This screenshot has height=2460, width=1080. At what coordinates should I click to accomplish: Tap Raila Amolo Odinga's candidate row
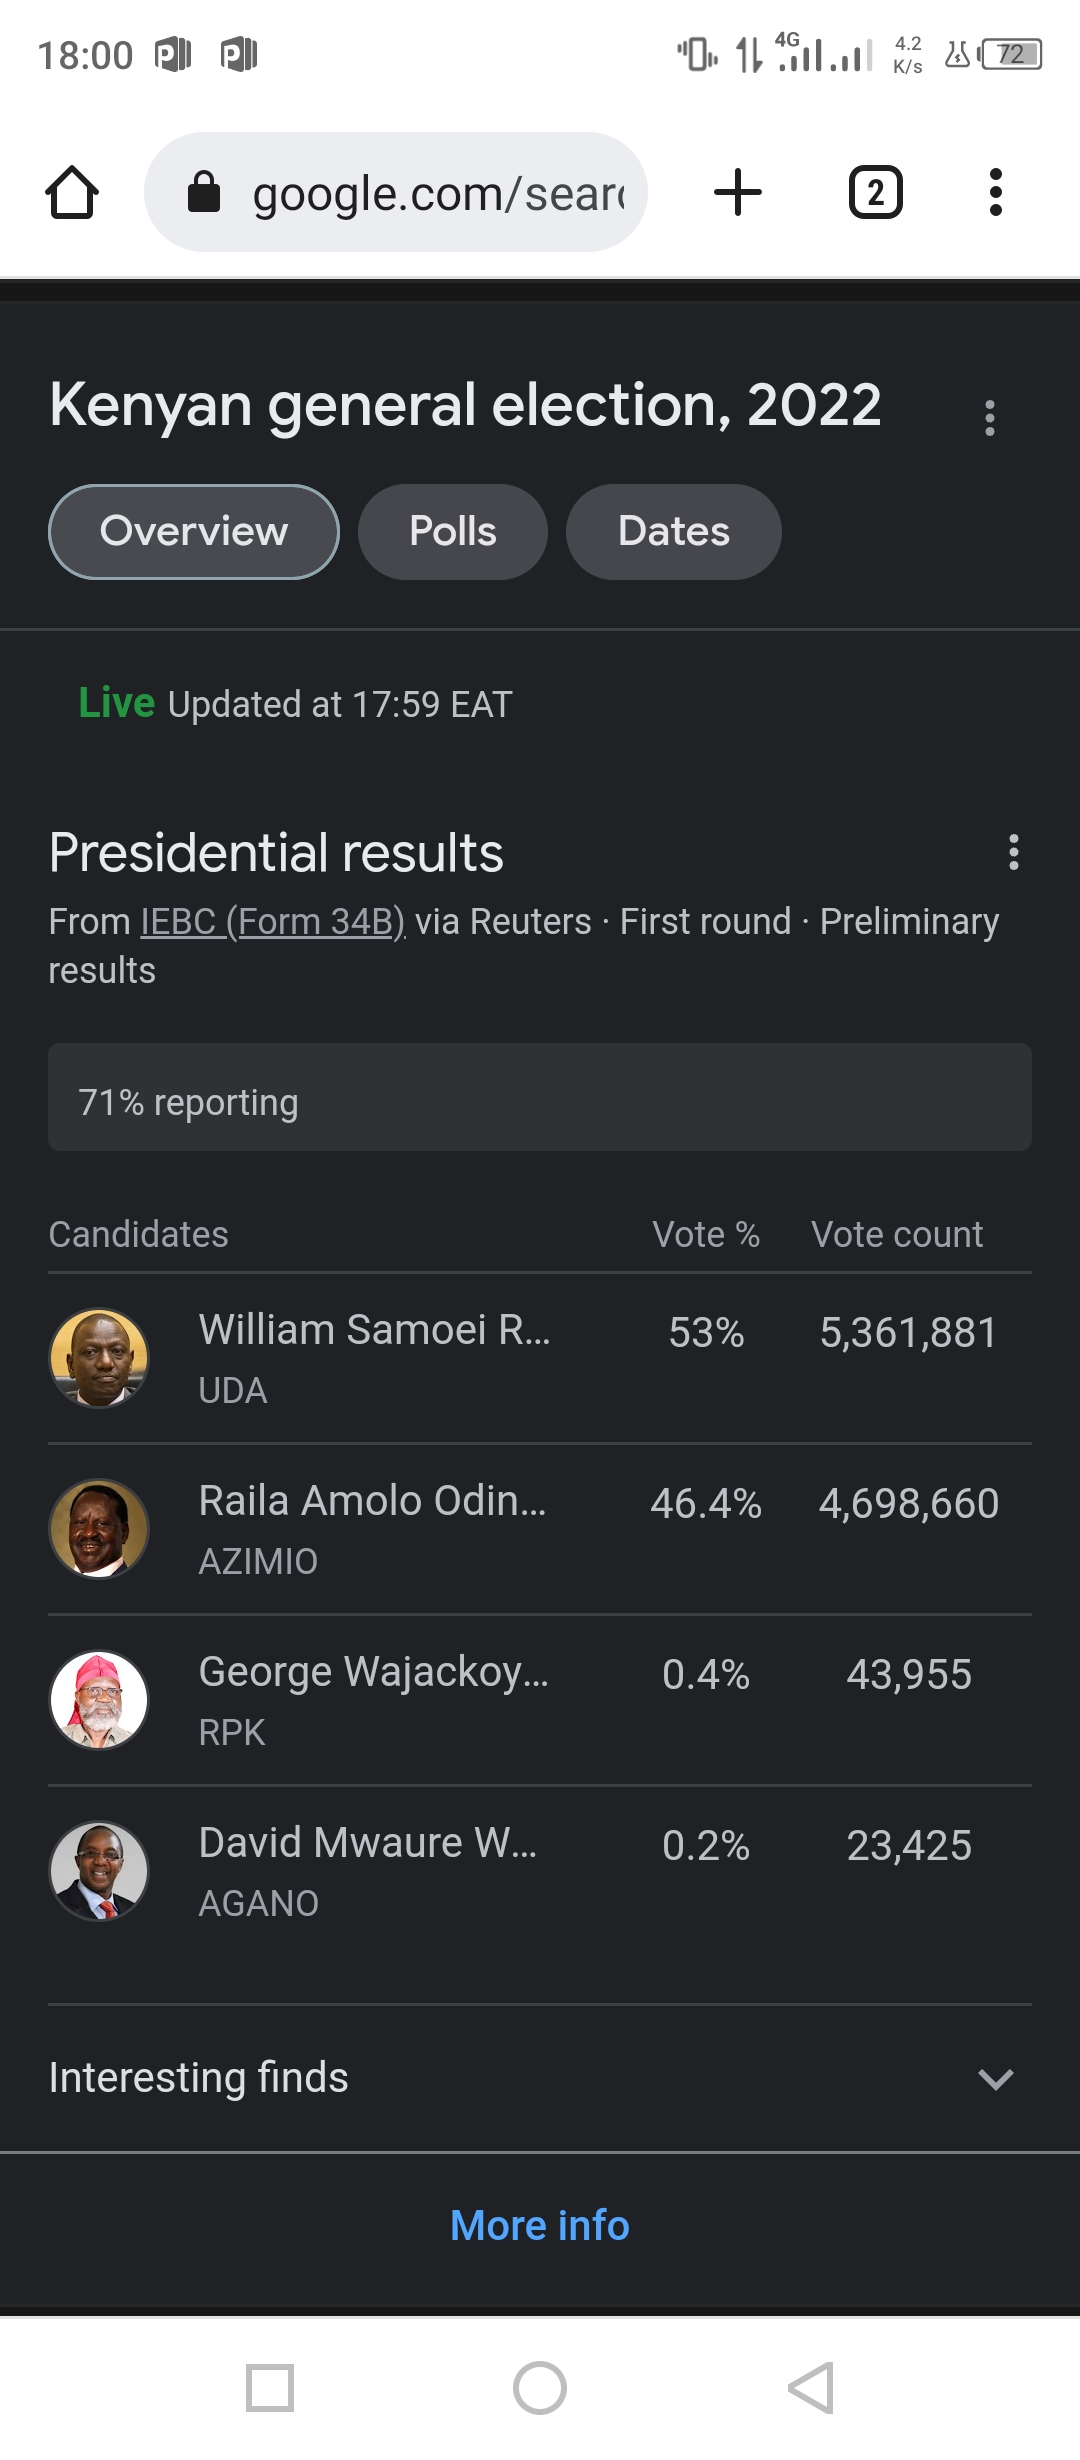540,1529
